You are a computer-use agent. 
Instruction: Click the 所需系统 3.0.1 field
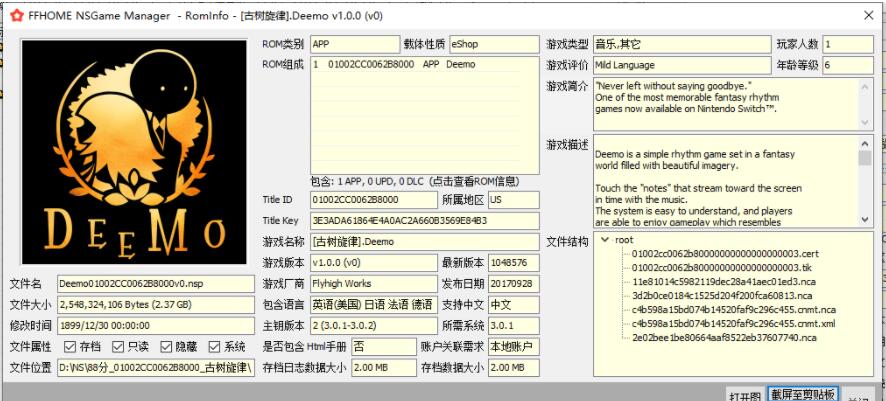514,326
